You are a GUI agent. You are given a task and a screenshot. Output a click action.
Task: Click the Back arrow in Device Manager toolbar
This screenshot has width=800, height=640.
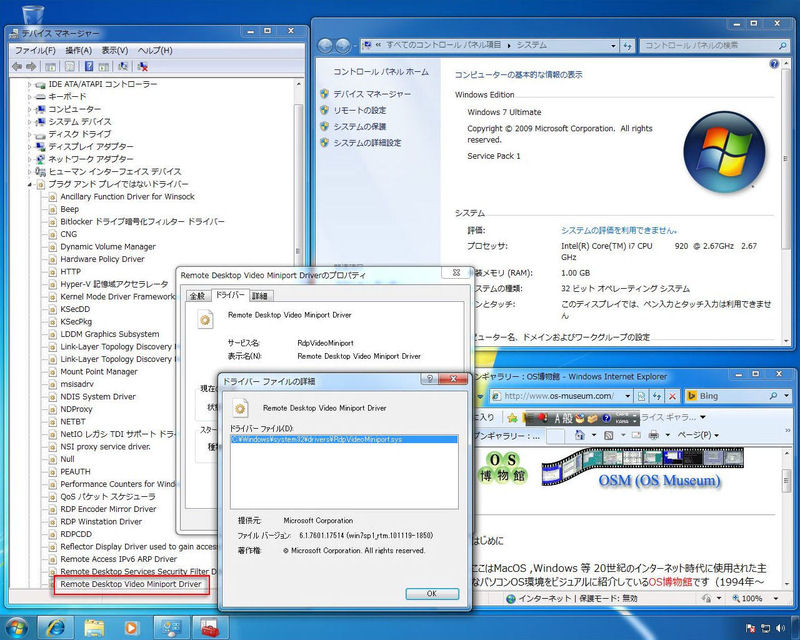[x=17, y=66]
